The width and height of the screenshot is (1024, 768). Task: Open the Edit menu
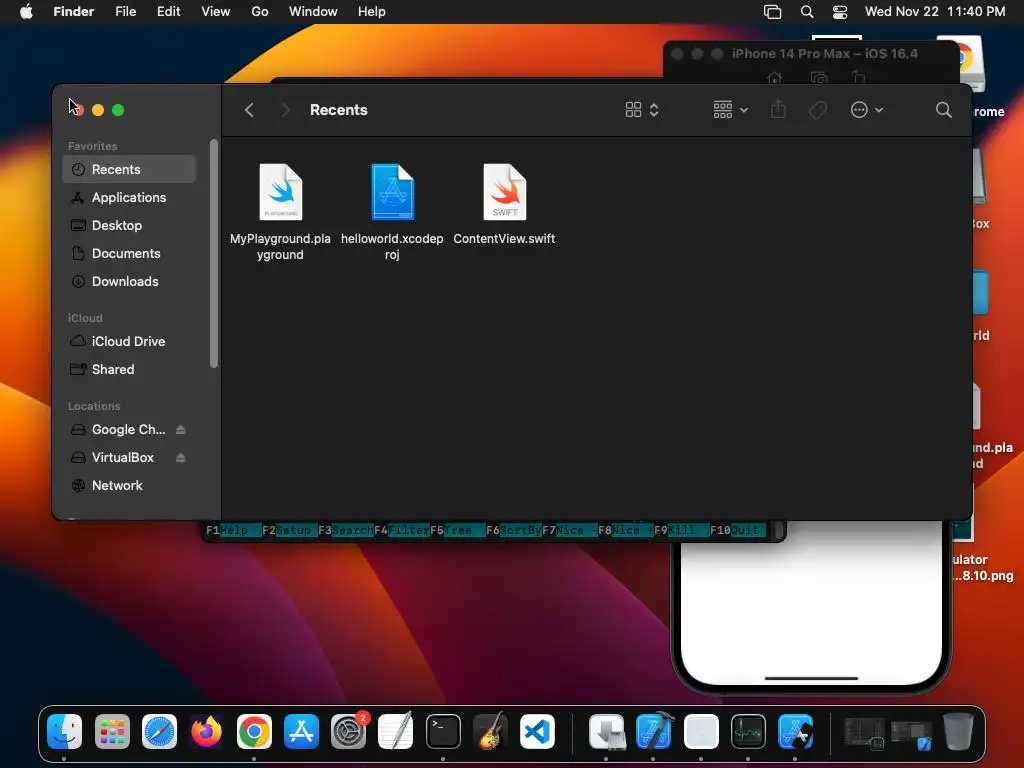pyautogui.click(x=168, y=12)
